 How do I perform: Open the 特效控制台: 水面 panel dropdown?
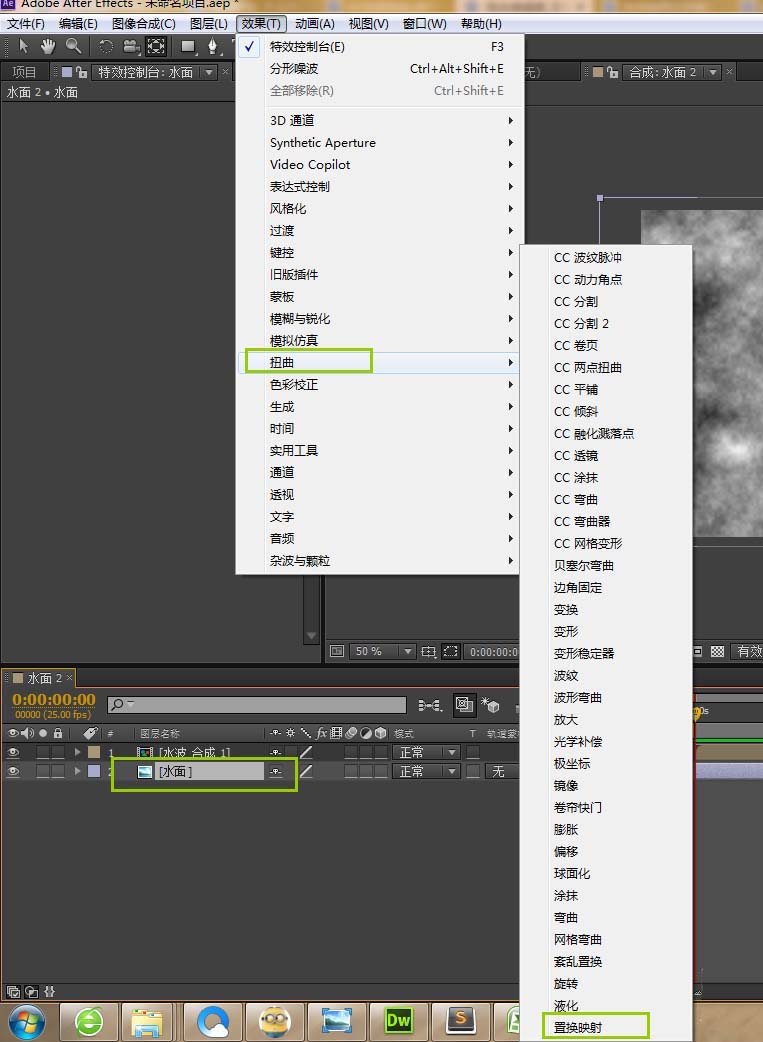209,72
